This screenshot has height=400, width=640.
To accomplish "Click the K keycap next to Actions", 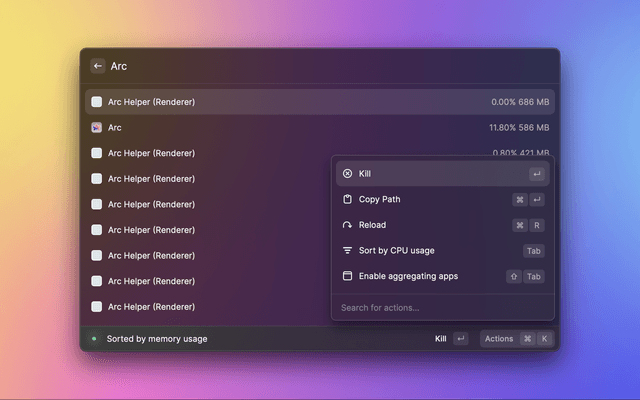I will [544, 339].
